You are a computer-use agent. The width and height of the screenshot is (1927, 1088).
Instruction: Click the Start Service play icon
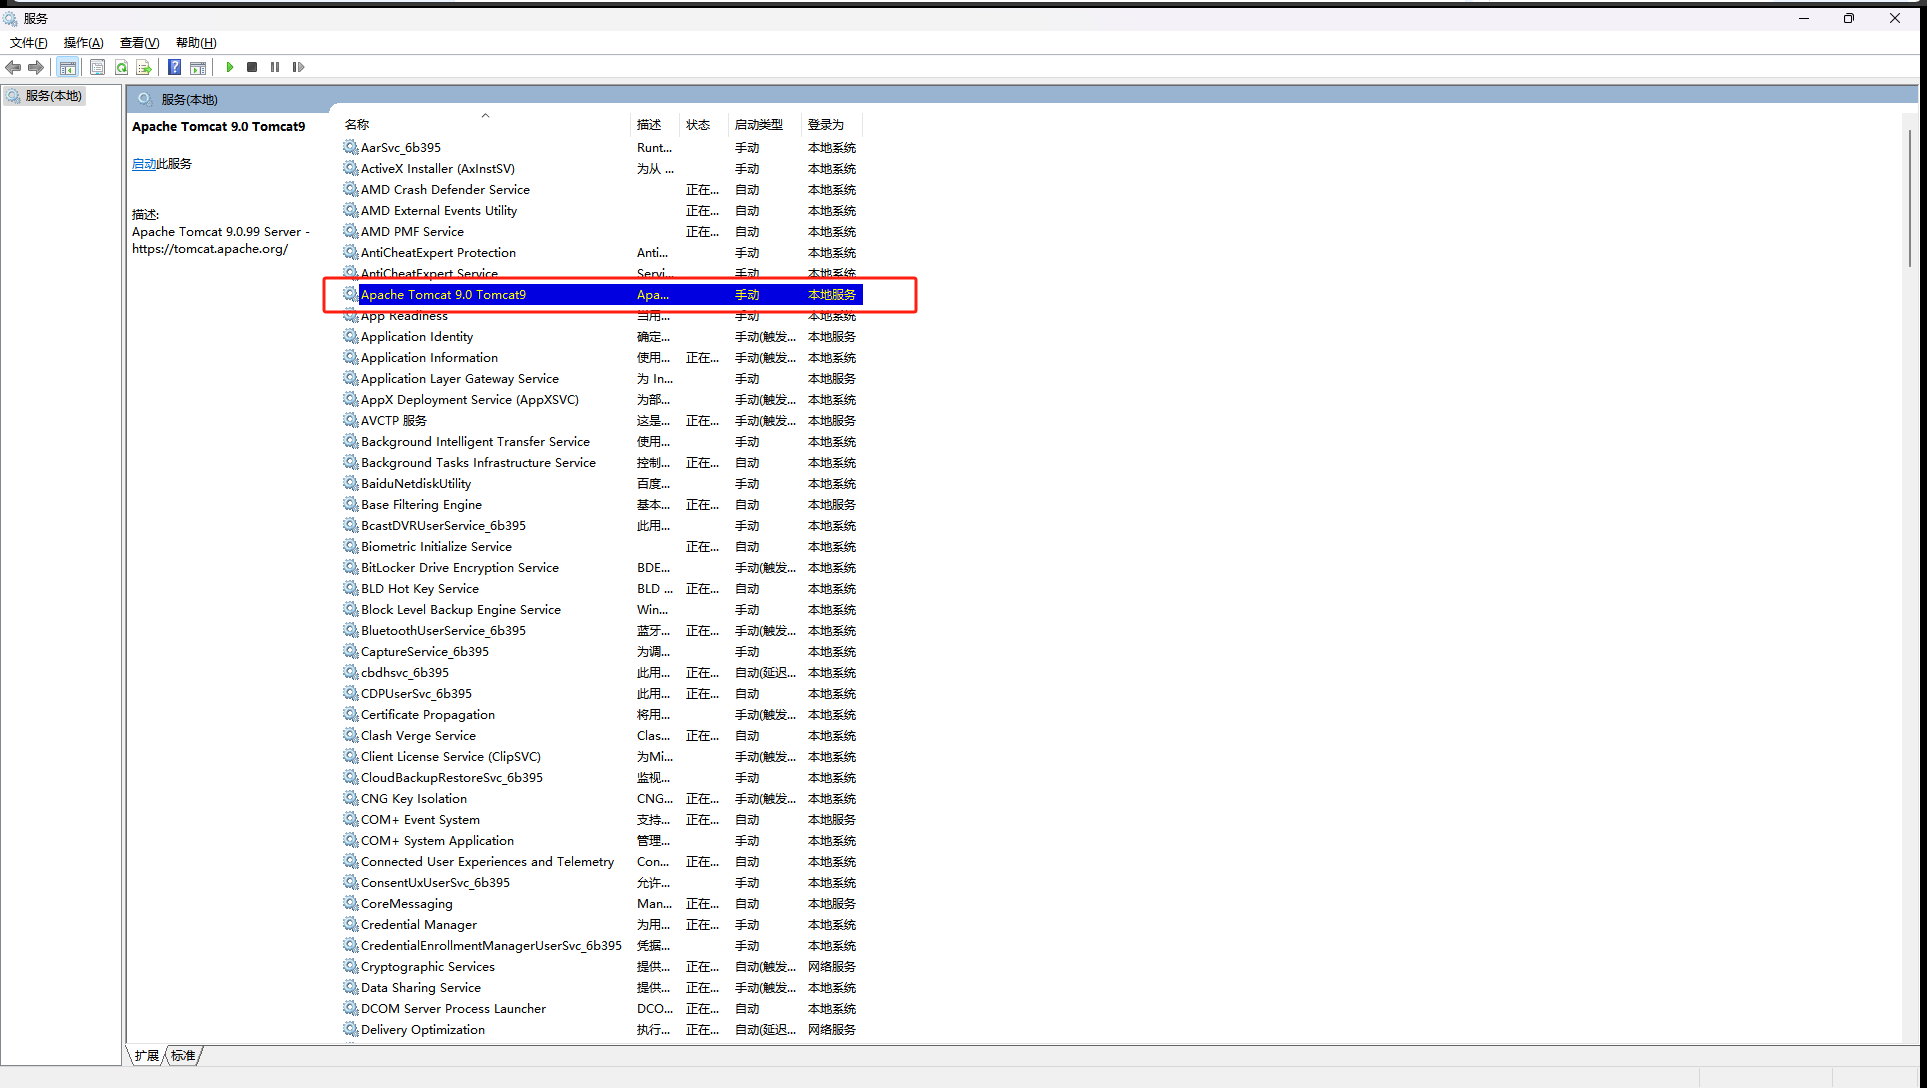point(230,67)
